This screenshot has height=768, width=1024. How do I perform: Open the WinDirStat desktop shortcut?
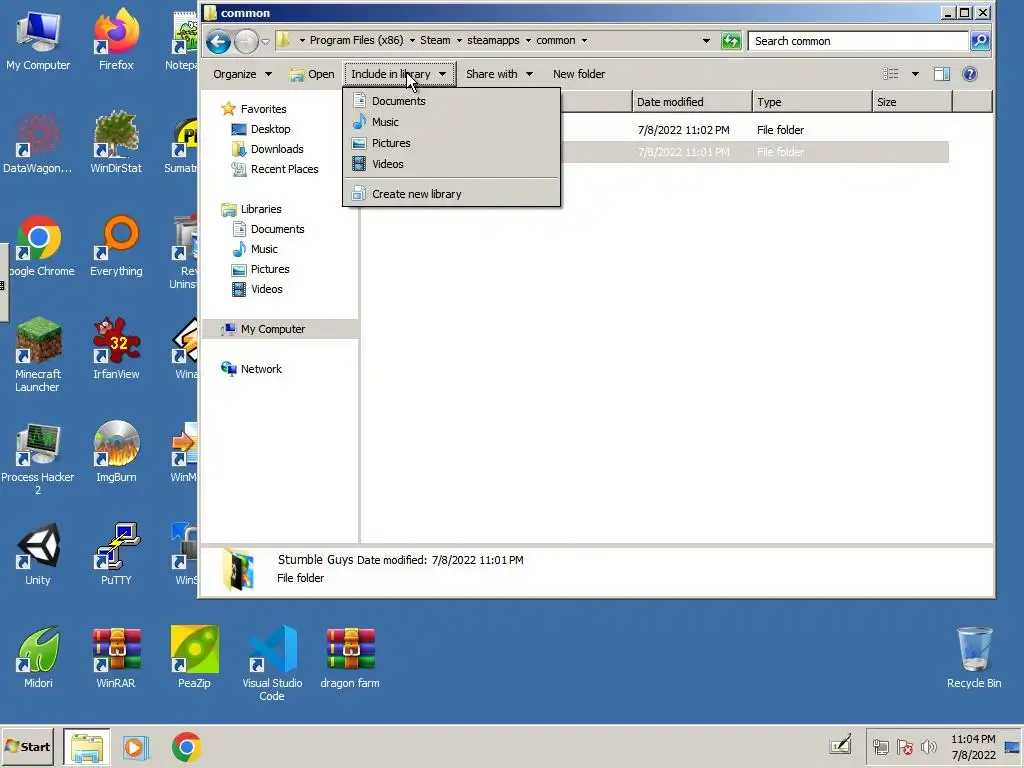[x=116, y=143]
